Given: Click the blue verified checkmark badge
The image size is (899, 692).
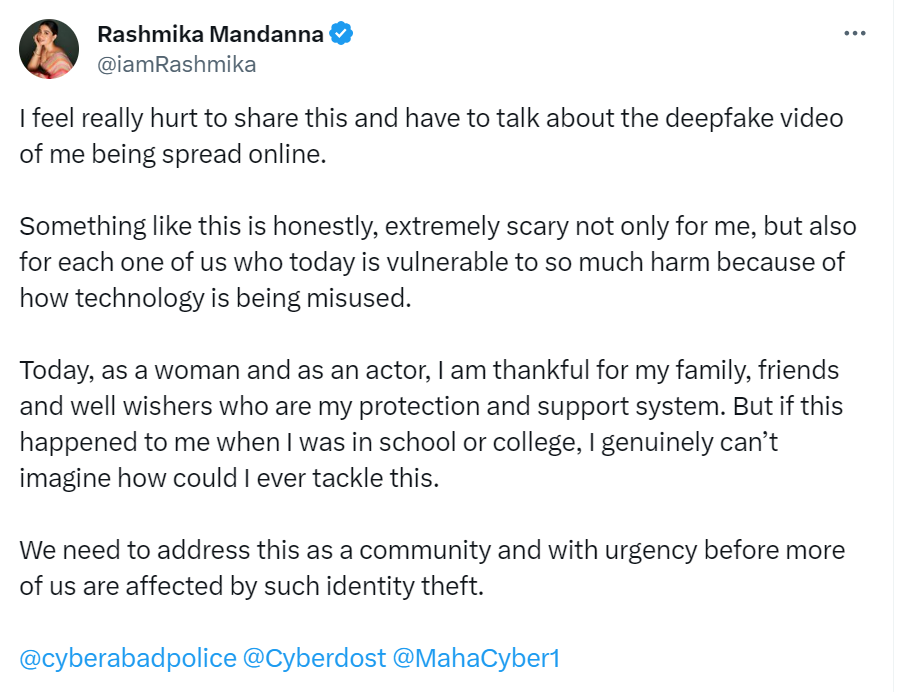Looking at the screenshot, I should pyautogui.click(x=340, y=33).
